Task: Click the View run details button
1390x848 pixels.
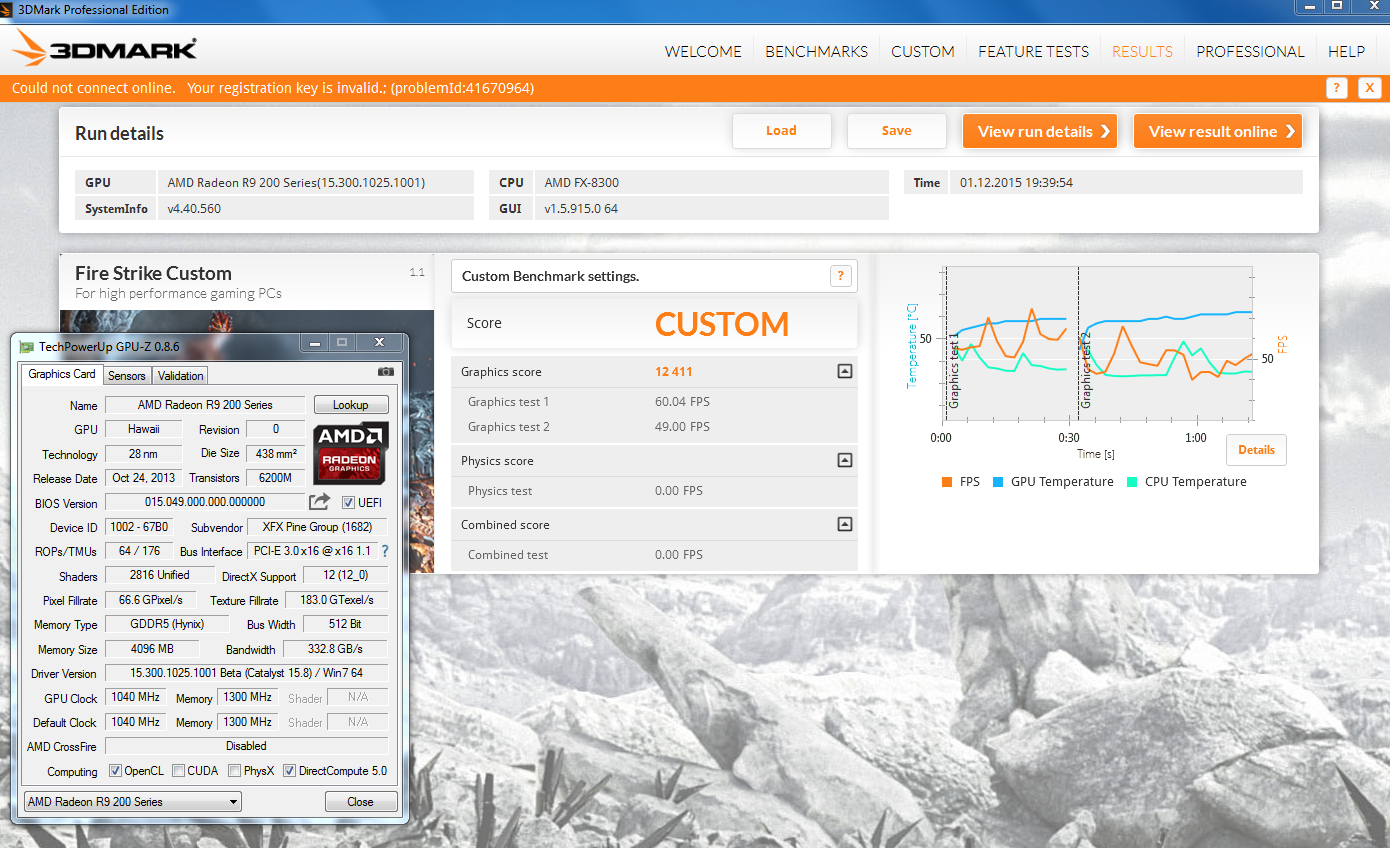Action: pos(1039,131)
